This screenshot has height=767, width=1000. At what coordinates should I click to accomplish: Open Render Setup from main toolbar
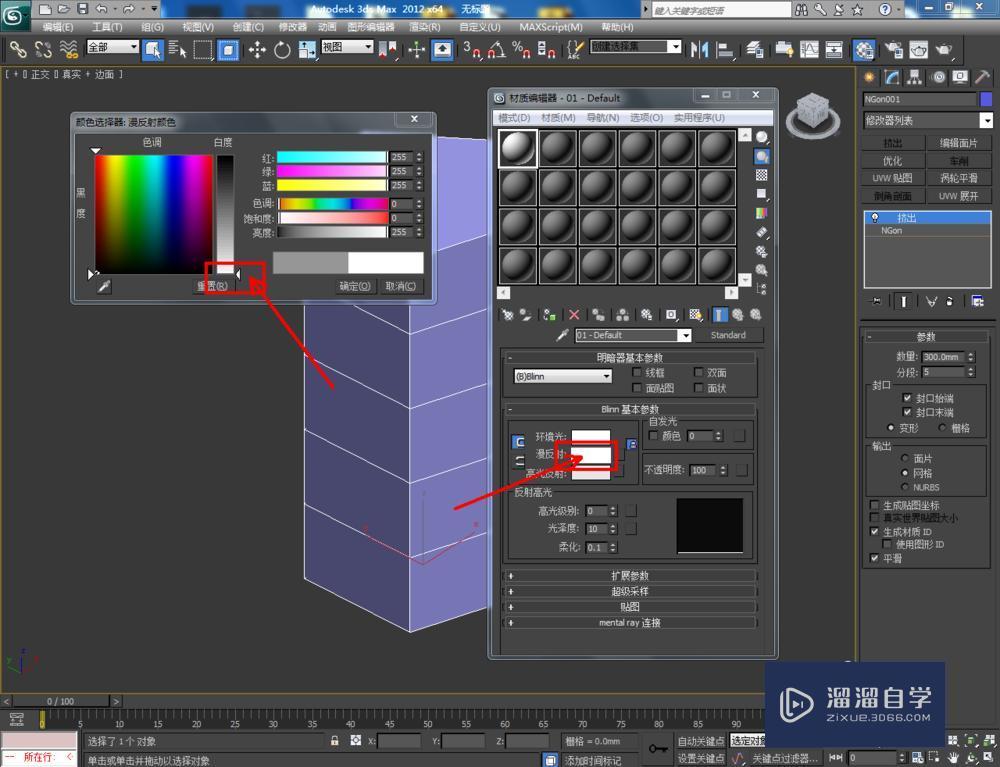coord(893,49)
